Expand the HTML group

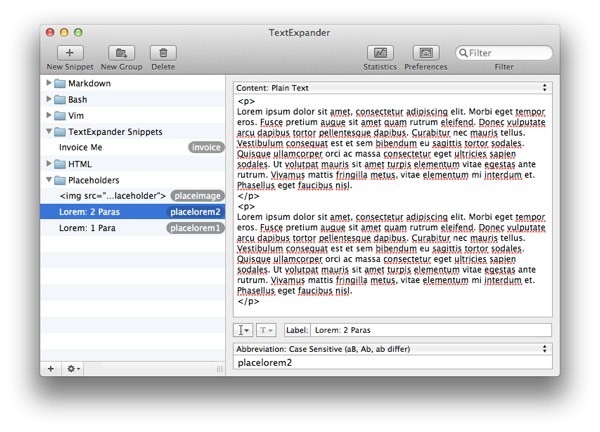tap(49, 163)
